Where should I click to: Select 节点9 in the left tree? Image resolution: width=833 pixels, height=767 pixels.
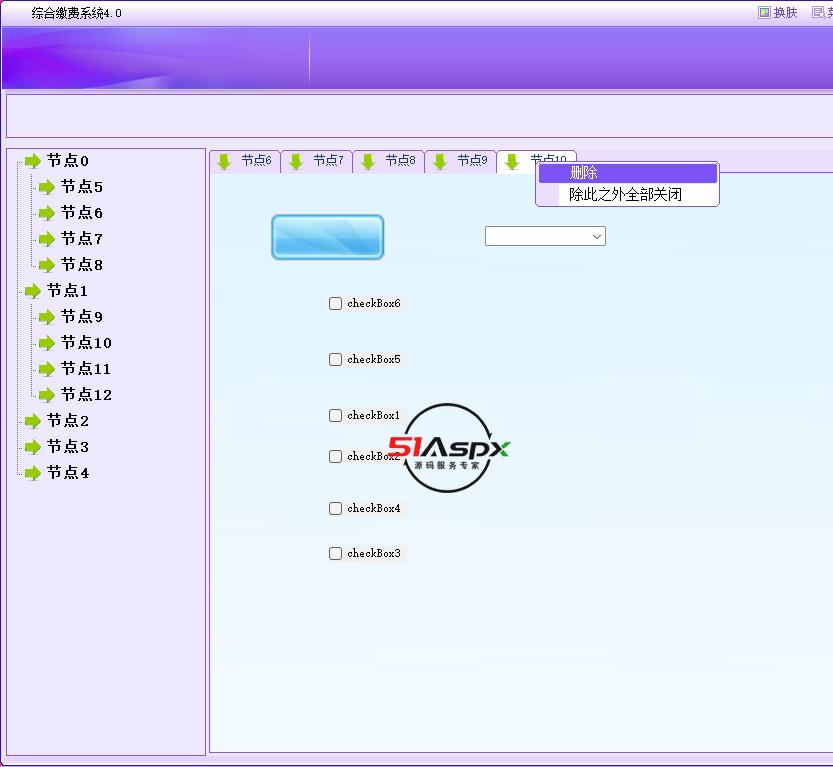[82, 317]
